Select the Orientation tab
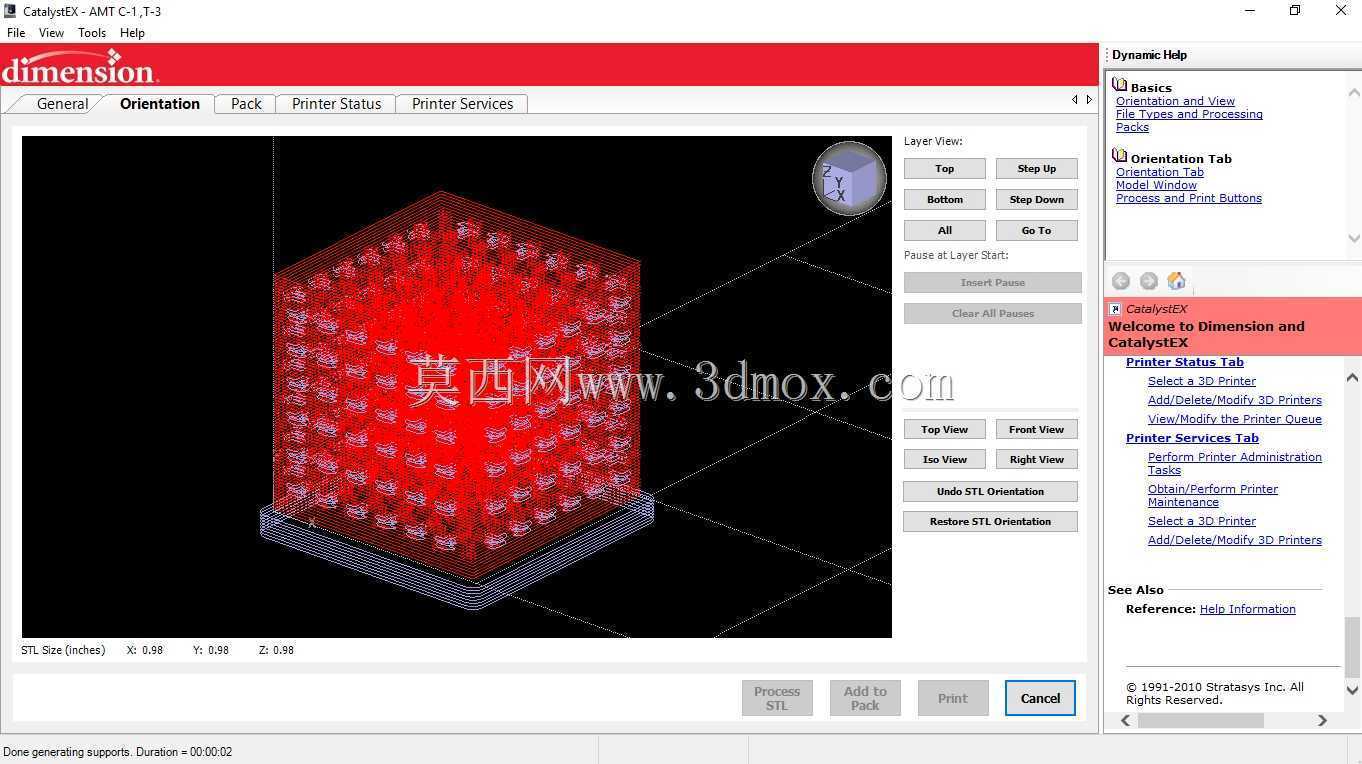The image size is (1362, 764). pos(160,104)
